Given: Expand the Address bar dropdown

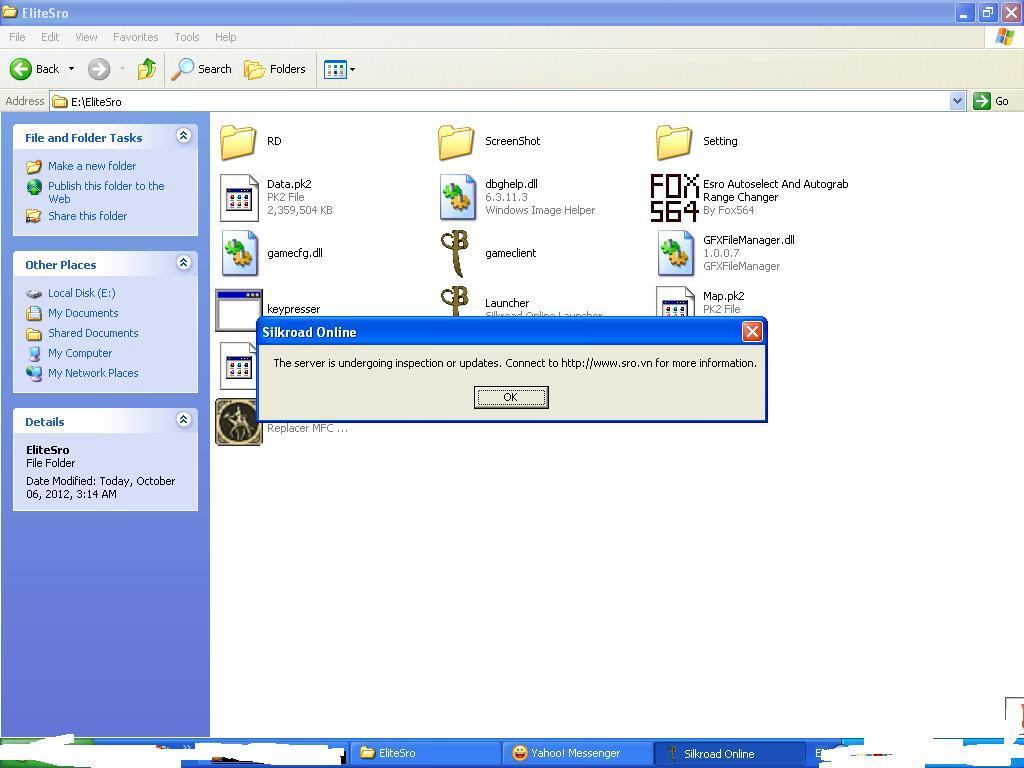Looking at the screenshot, I should click(957, 101).
